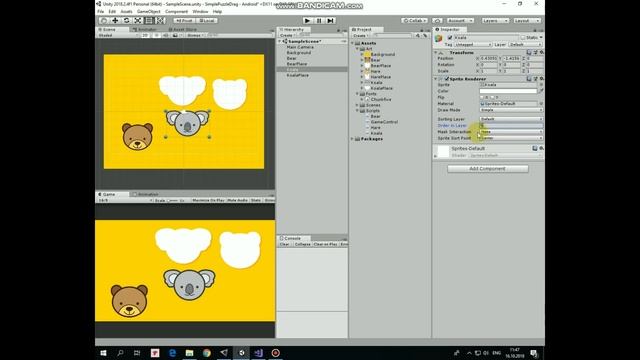Open the Account dropdown

coord(460,20)
